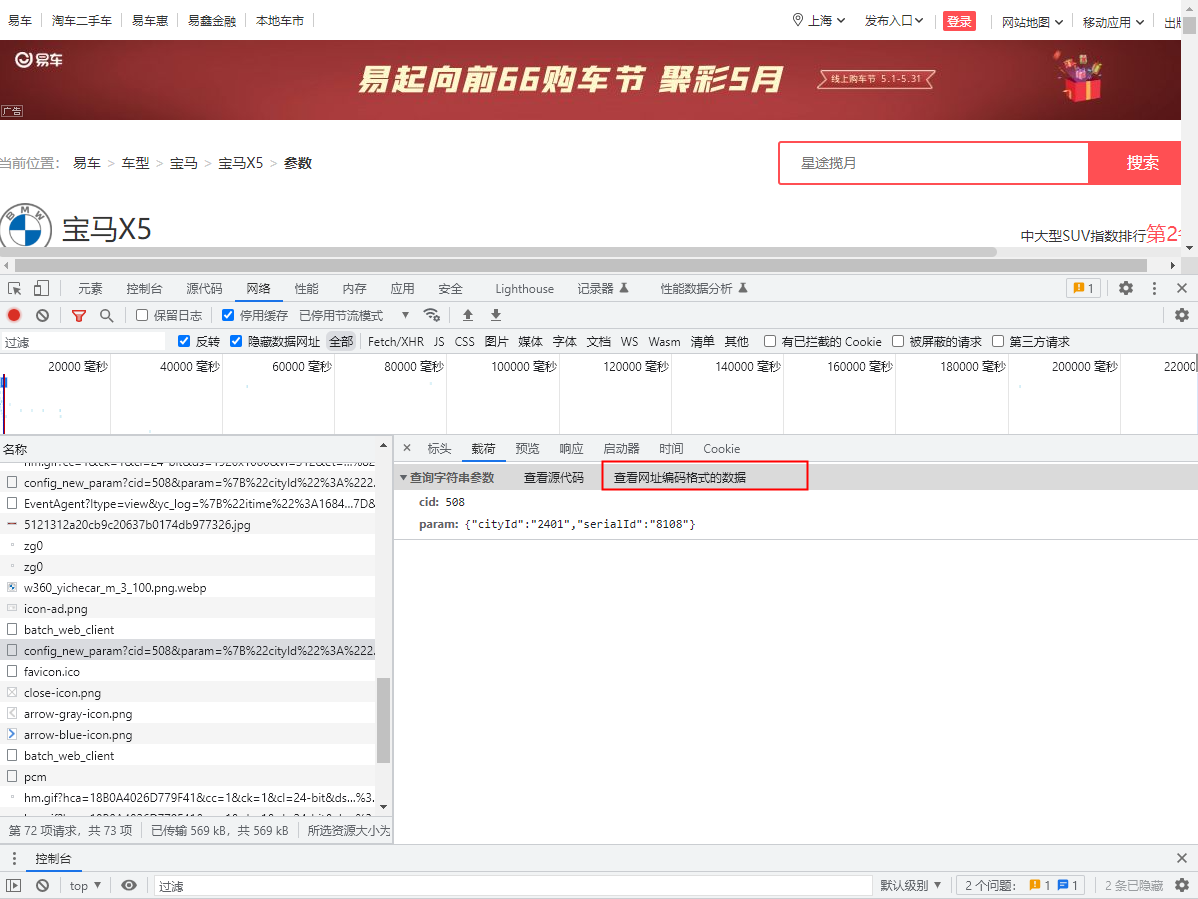Clear console icon in drawer
This screenshot has width=1198, height=899.
pyautogui.click(x=43, y=885)
